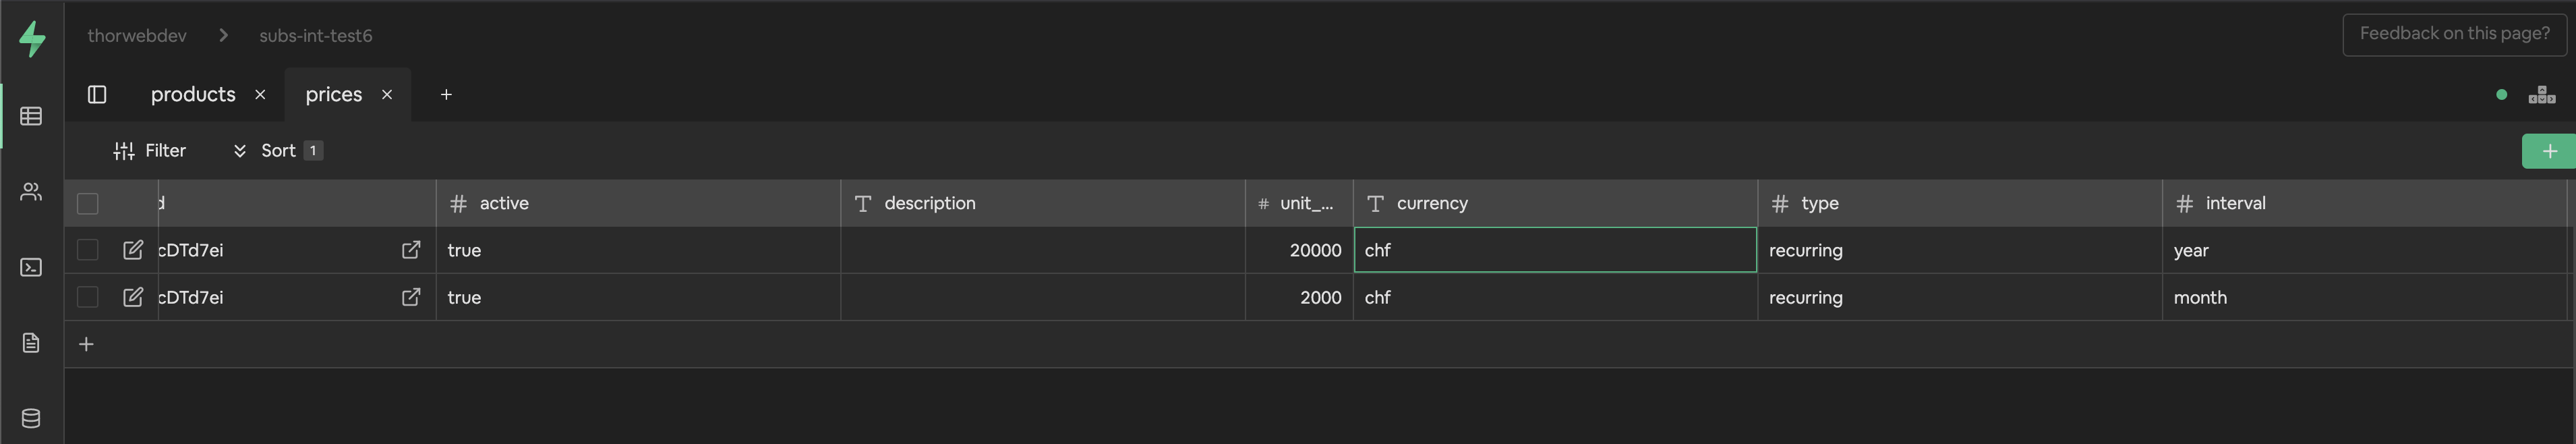Switch to the products tab
2576x444 pixels.
[x=193, y=94]
